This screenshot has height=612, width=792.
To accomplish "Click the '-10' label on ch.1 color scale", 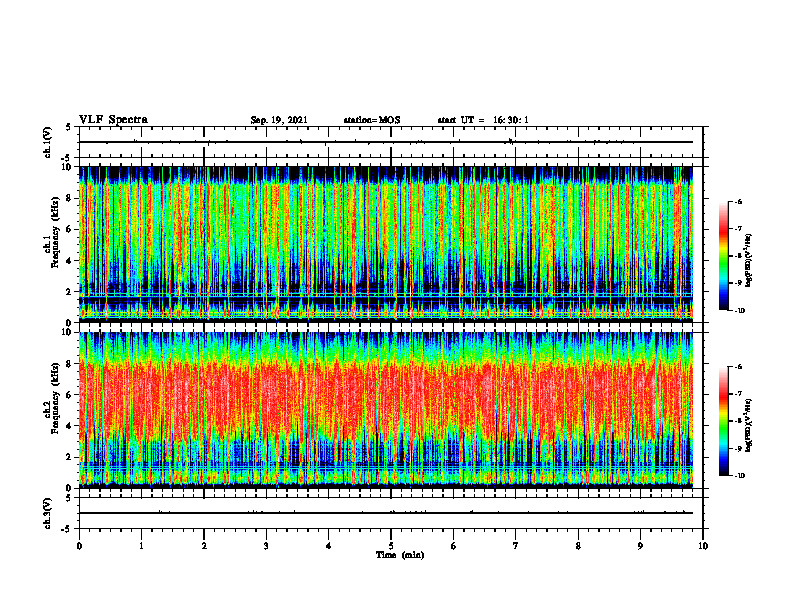I will pyautogui.click(x=740, y=311).
